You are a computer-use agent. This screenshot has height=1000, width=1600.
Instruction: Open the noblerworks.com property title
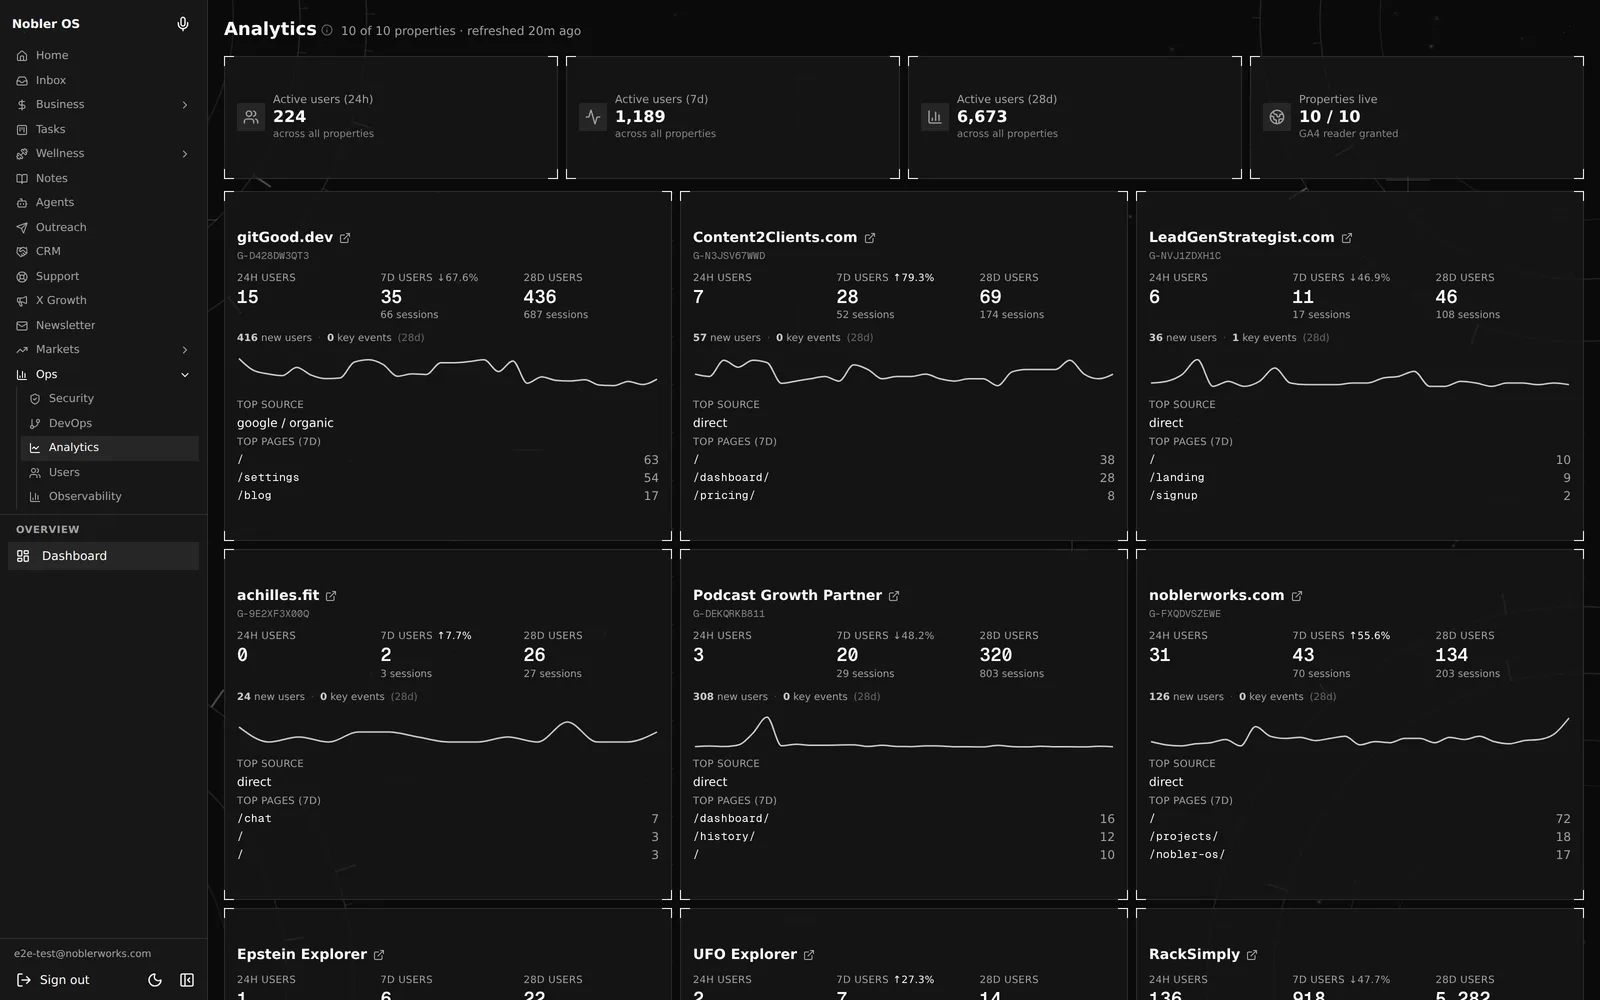(1216, 595)
